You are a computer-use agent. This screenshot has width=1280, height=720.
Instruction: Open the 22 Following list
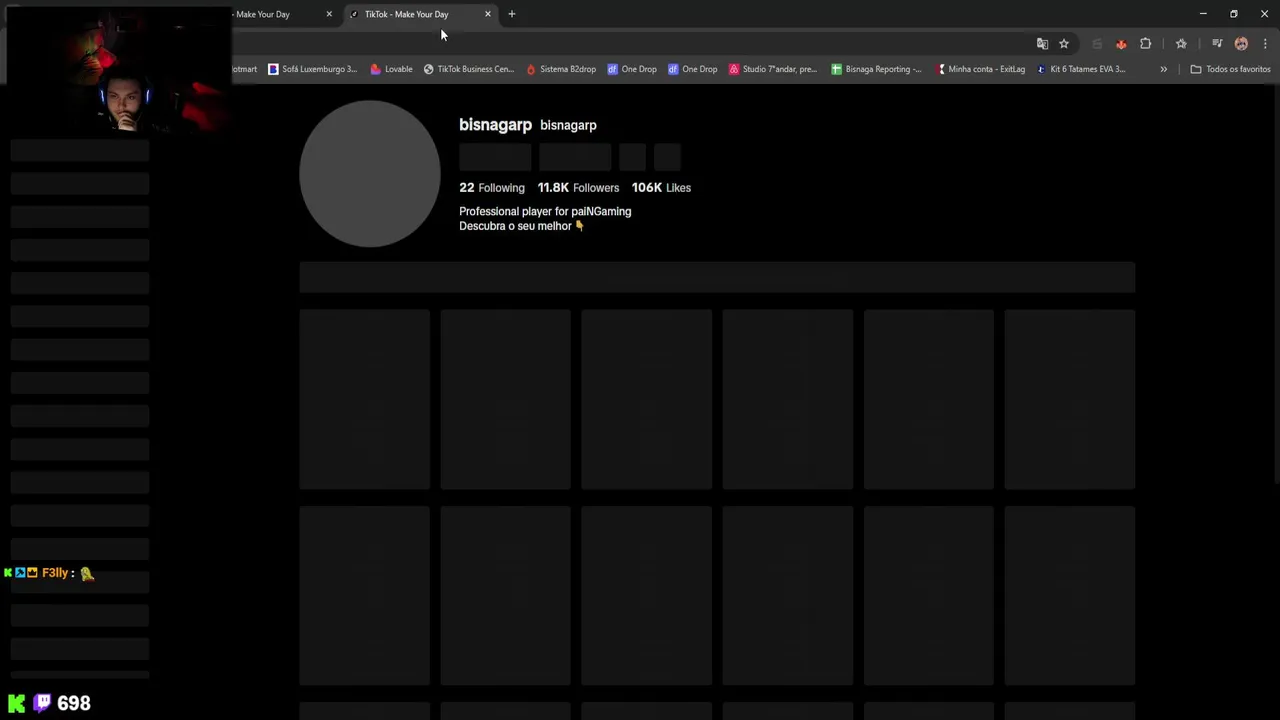coord(492,188)
